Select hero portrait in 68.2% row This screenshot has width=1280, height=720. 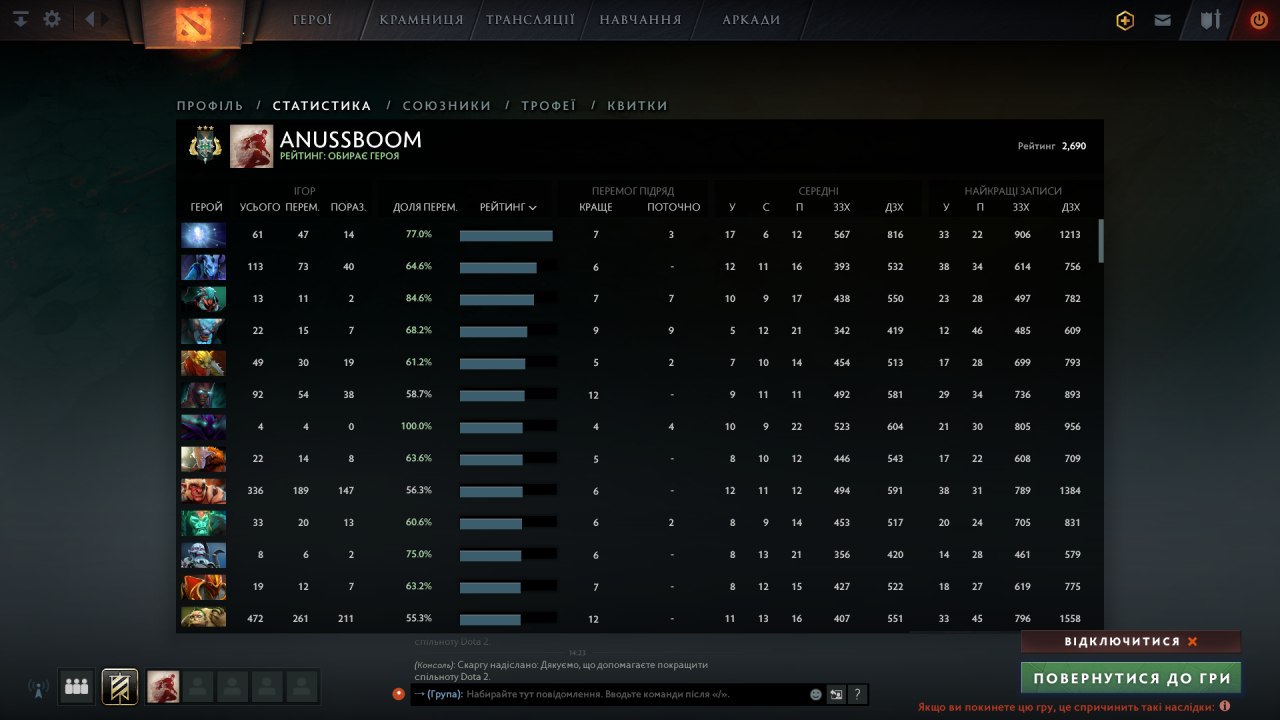(203, 331)
